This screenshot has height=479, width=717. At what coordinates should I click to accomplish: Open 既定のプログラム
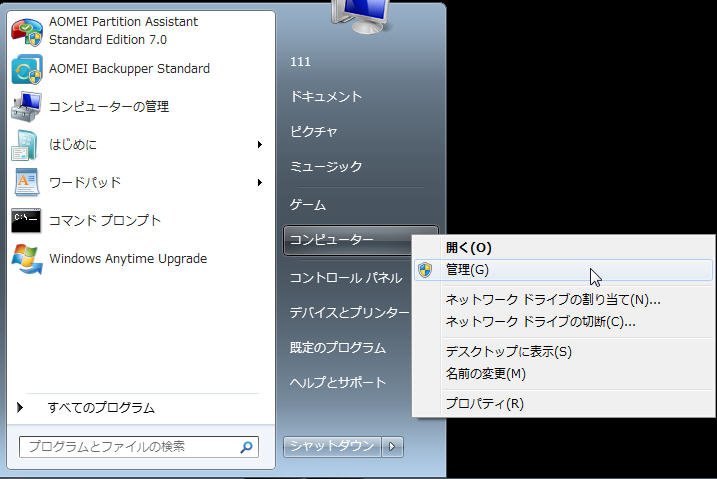coord(338,348)
